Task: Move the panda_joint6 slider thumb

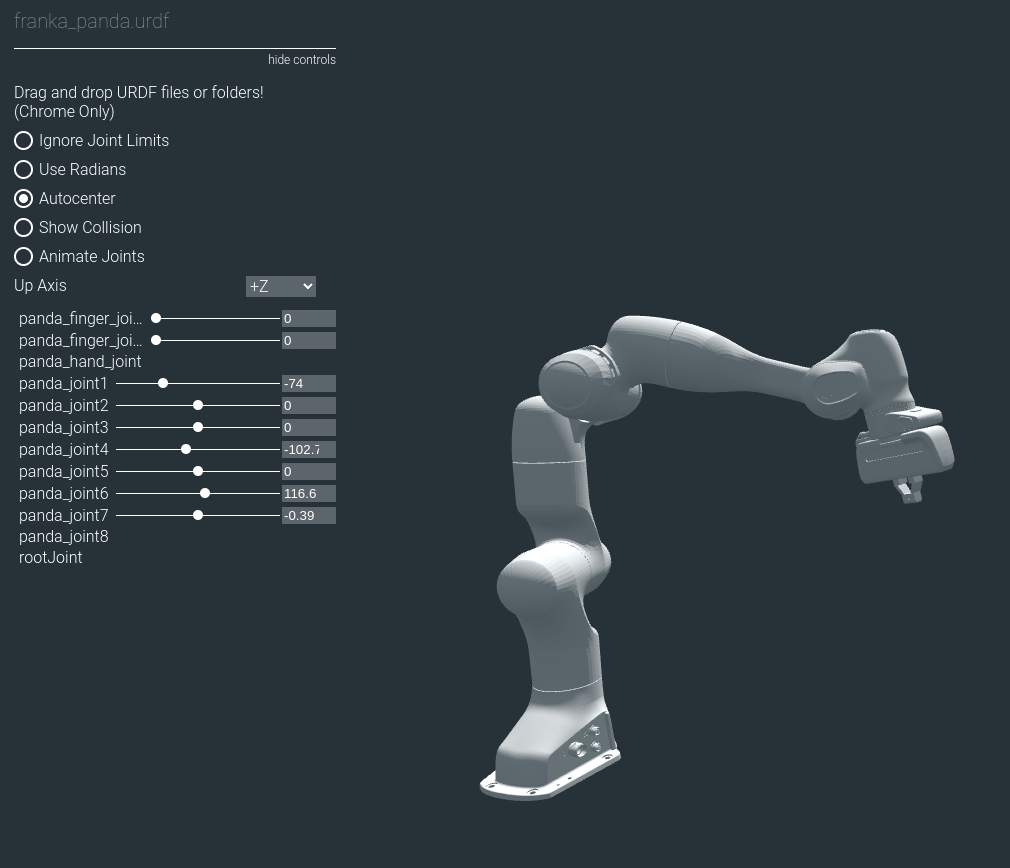Action: pyautogui.click(x=205, y=493)
